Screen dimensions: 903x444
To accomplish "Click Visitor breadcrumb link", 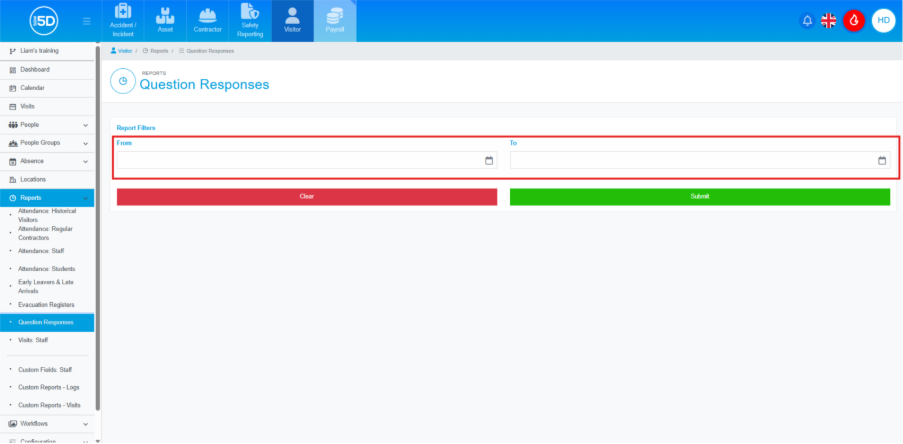I will [122, 51].
